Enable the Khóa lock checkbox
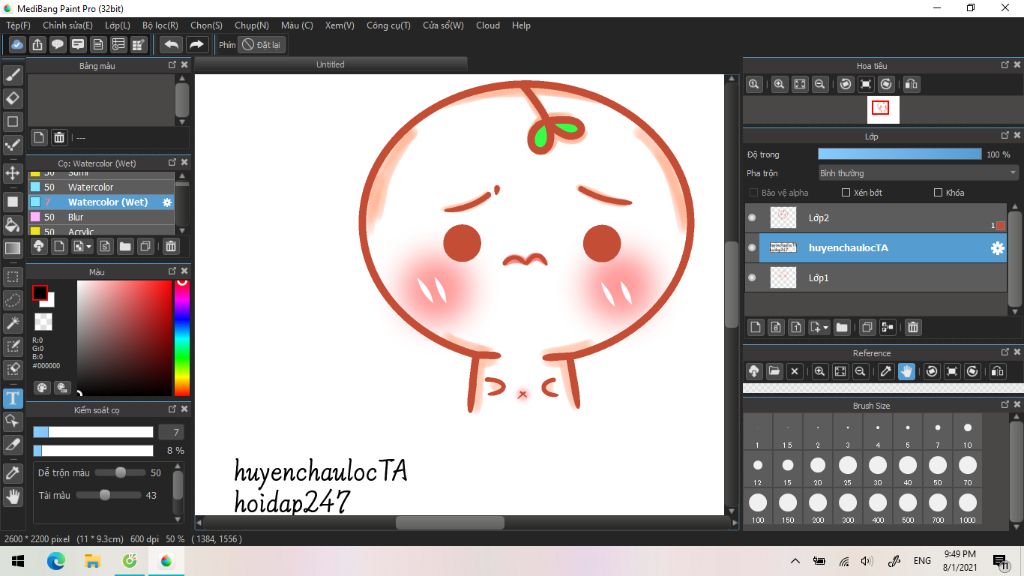Viewport: 1024px width, 576px height. click(x=938, y=193)
